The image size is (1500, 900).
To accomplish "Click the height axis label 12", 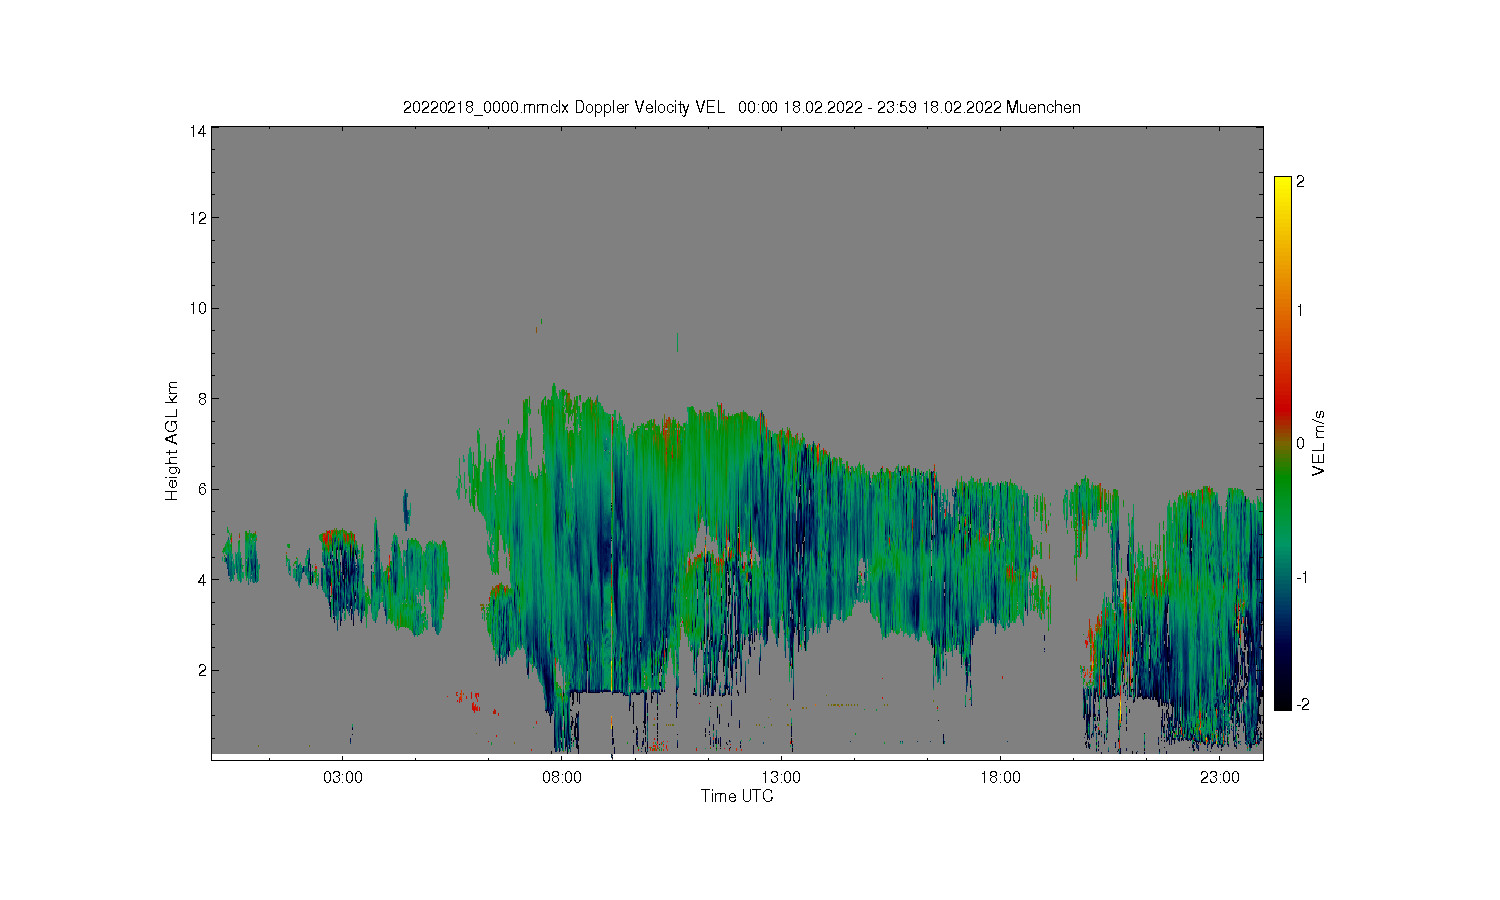I will [x=198, y=218].
